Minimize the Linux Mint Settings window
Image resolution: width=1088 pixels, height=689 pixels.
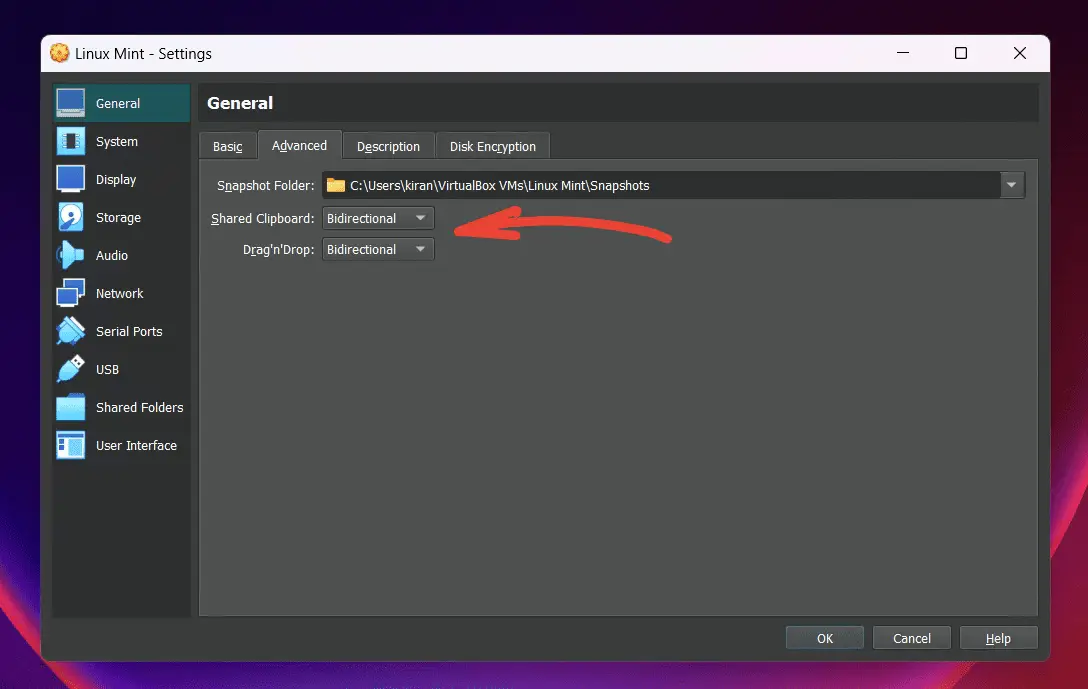click(x=903, y=53)
